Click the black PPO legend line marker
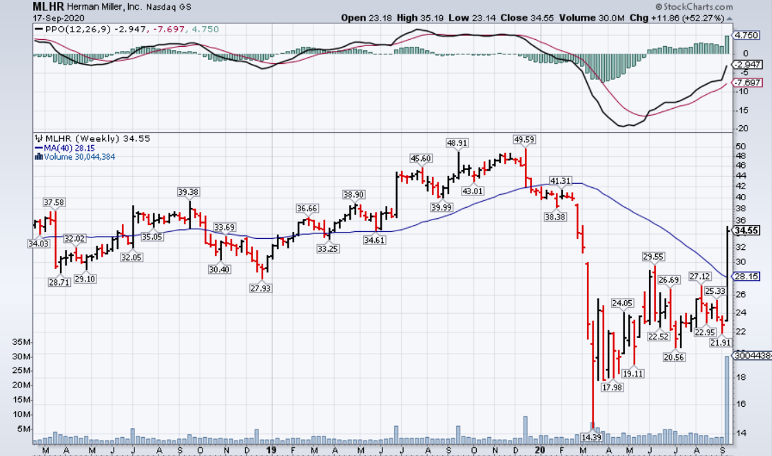 pyautogui.click(x=38, y=30)
